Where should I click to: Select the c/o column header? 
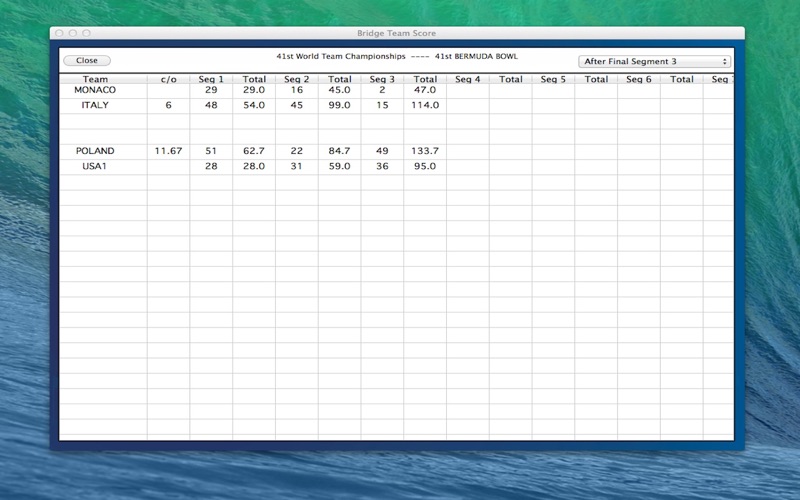point(168,79)
